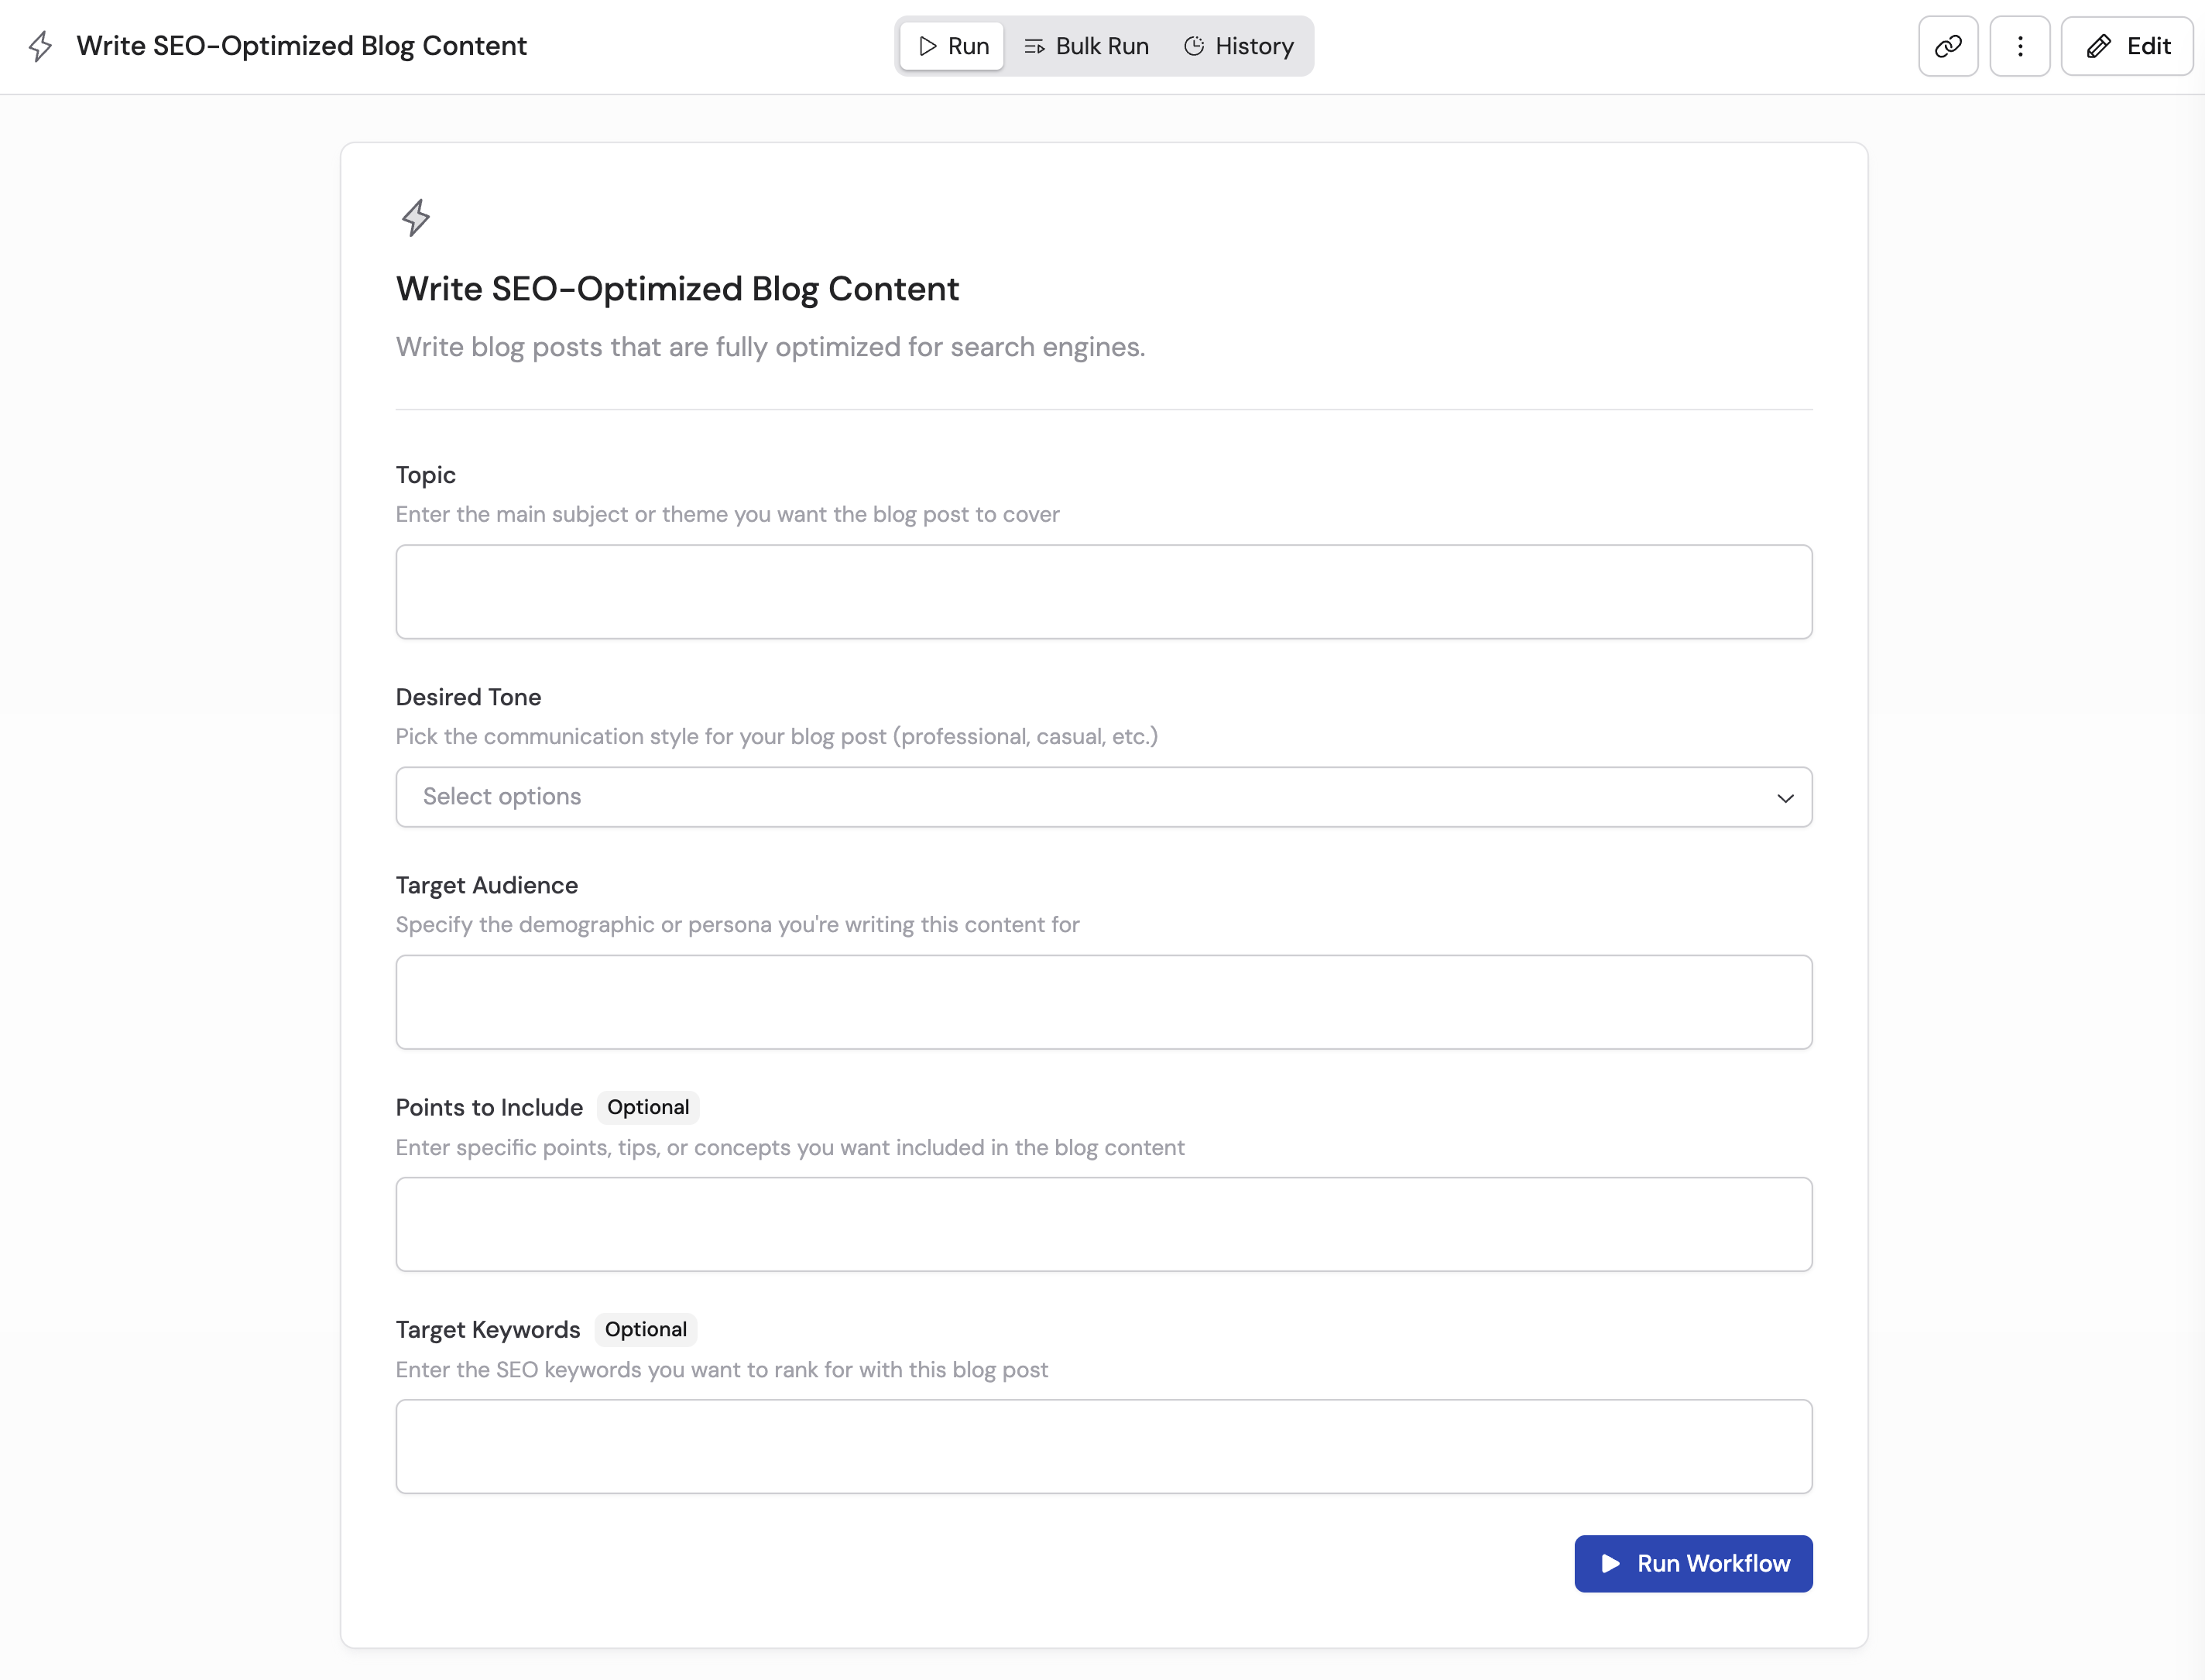Click the list icon next to Bulk Run
The width and height of the screenshot is (2205, 1680).
(1035, 45)
